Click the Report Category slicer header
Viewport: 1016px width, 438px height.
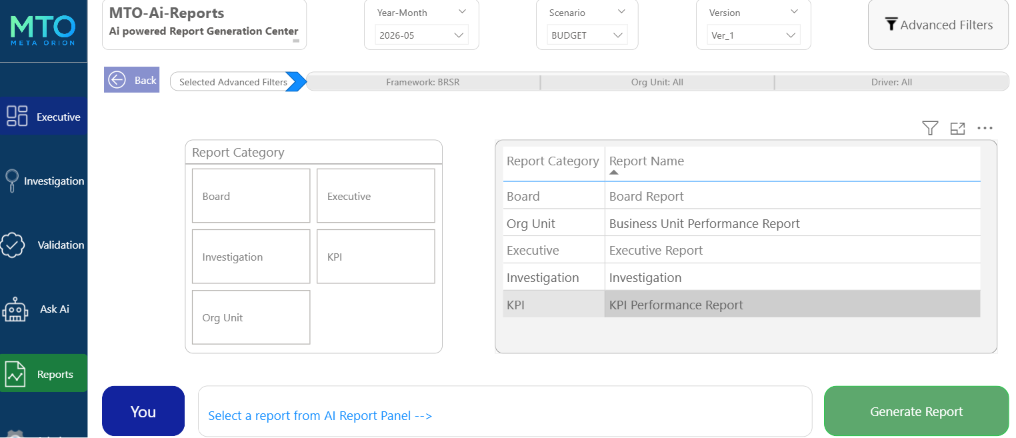(238, 153)
